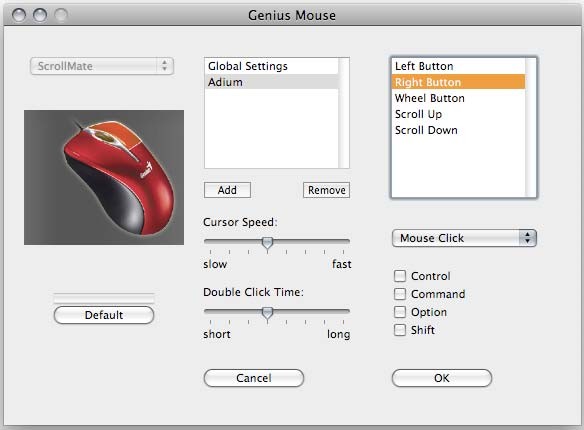Toggle the Shift modifier checkbox

coord(400,329)
